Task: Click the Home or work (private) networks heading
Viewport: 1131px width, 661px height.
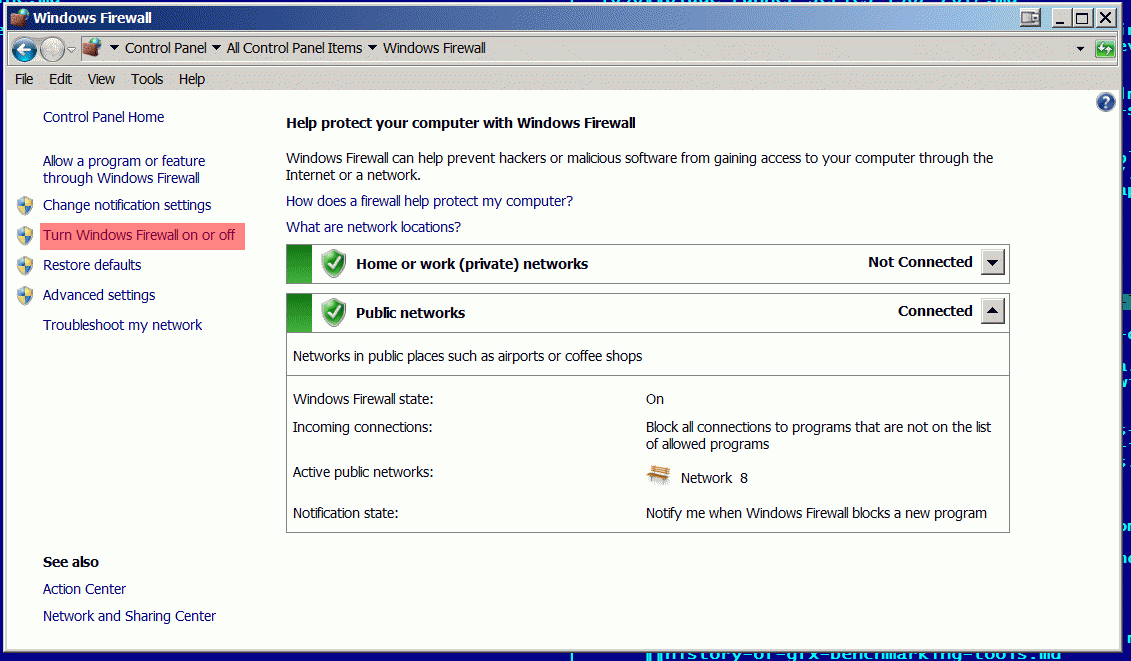Action: click(x=472, y=264)
